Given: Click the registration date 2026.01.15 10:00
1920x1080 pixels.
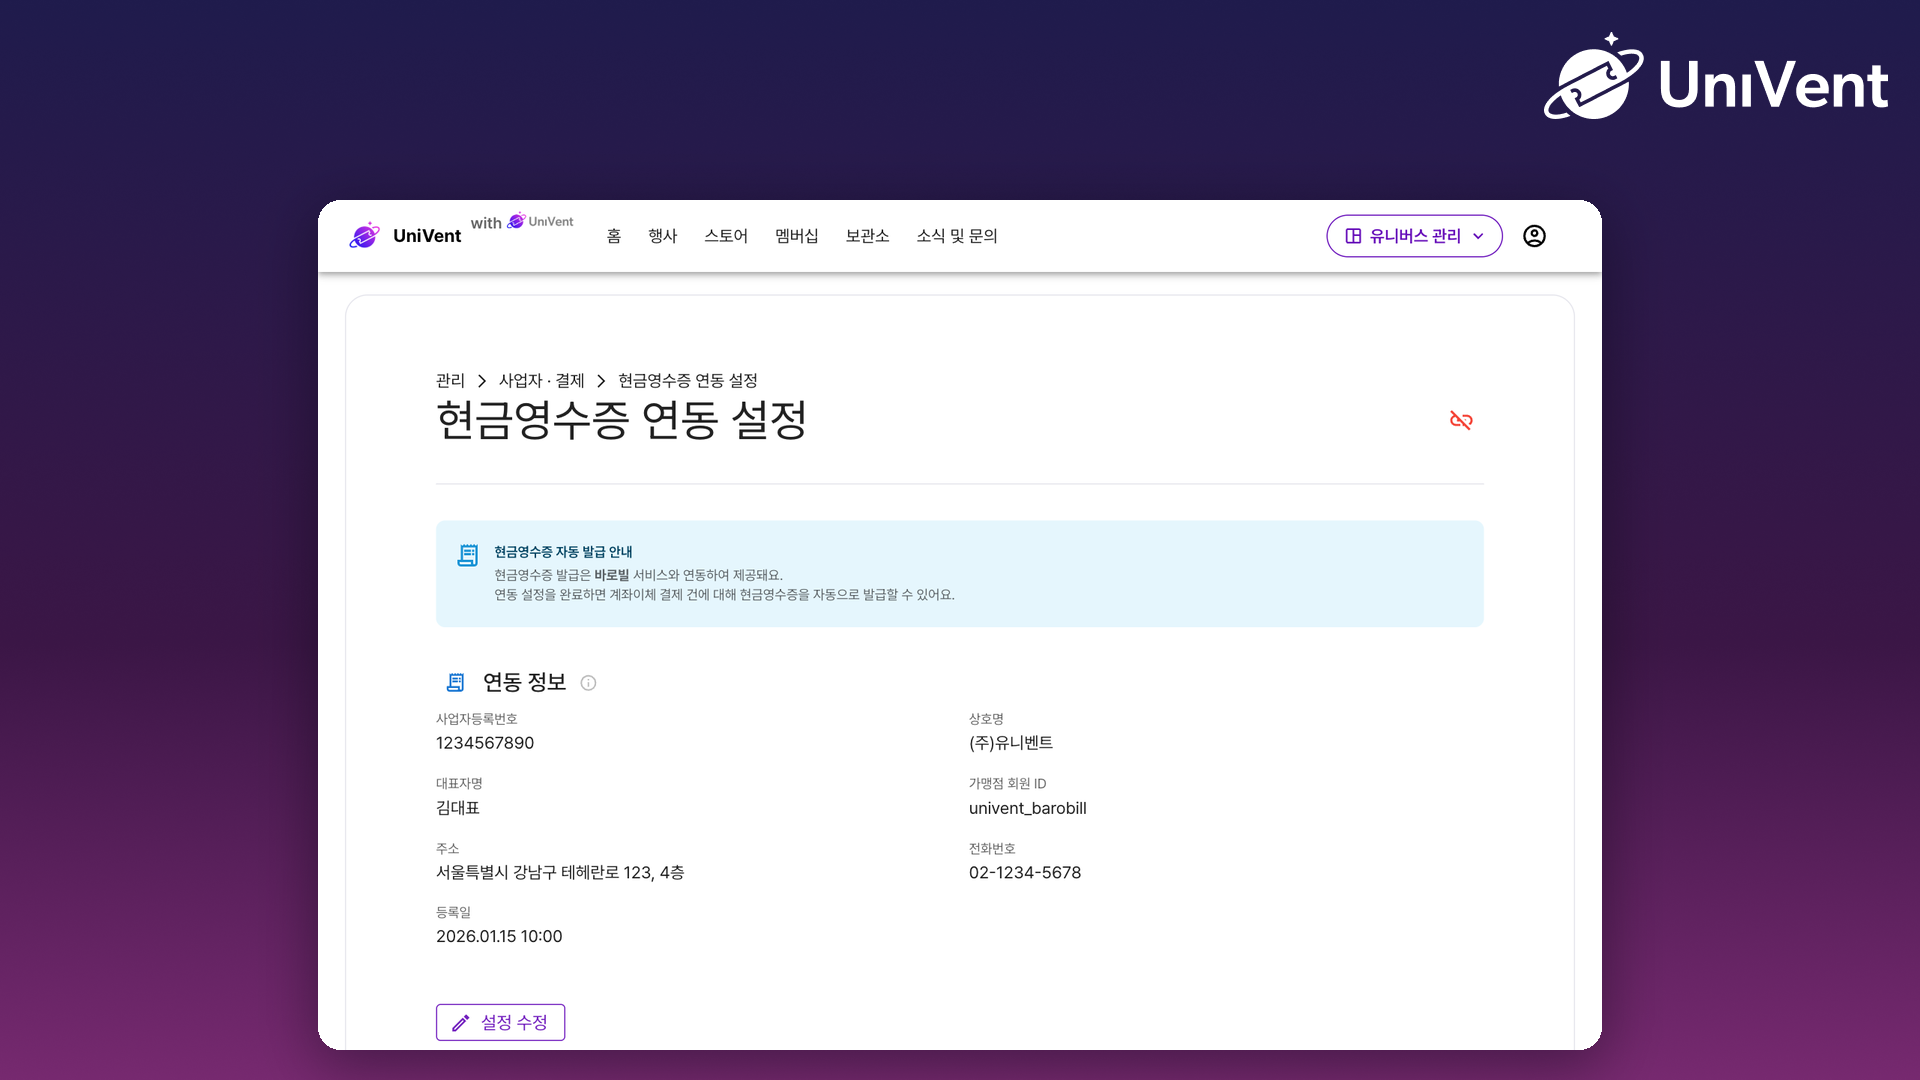Looking at the screenshot, I should [499, 937].
